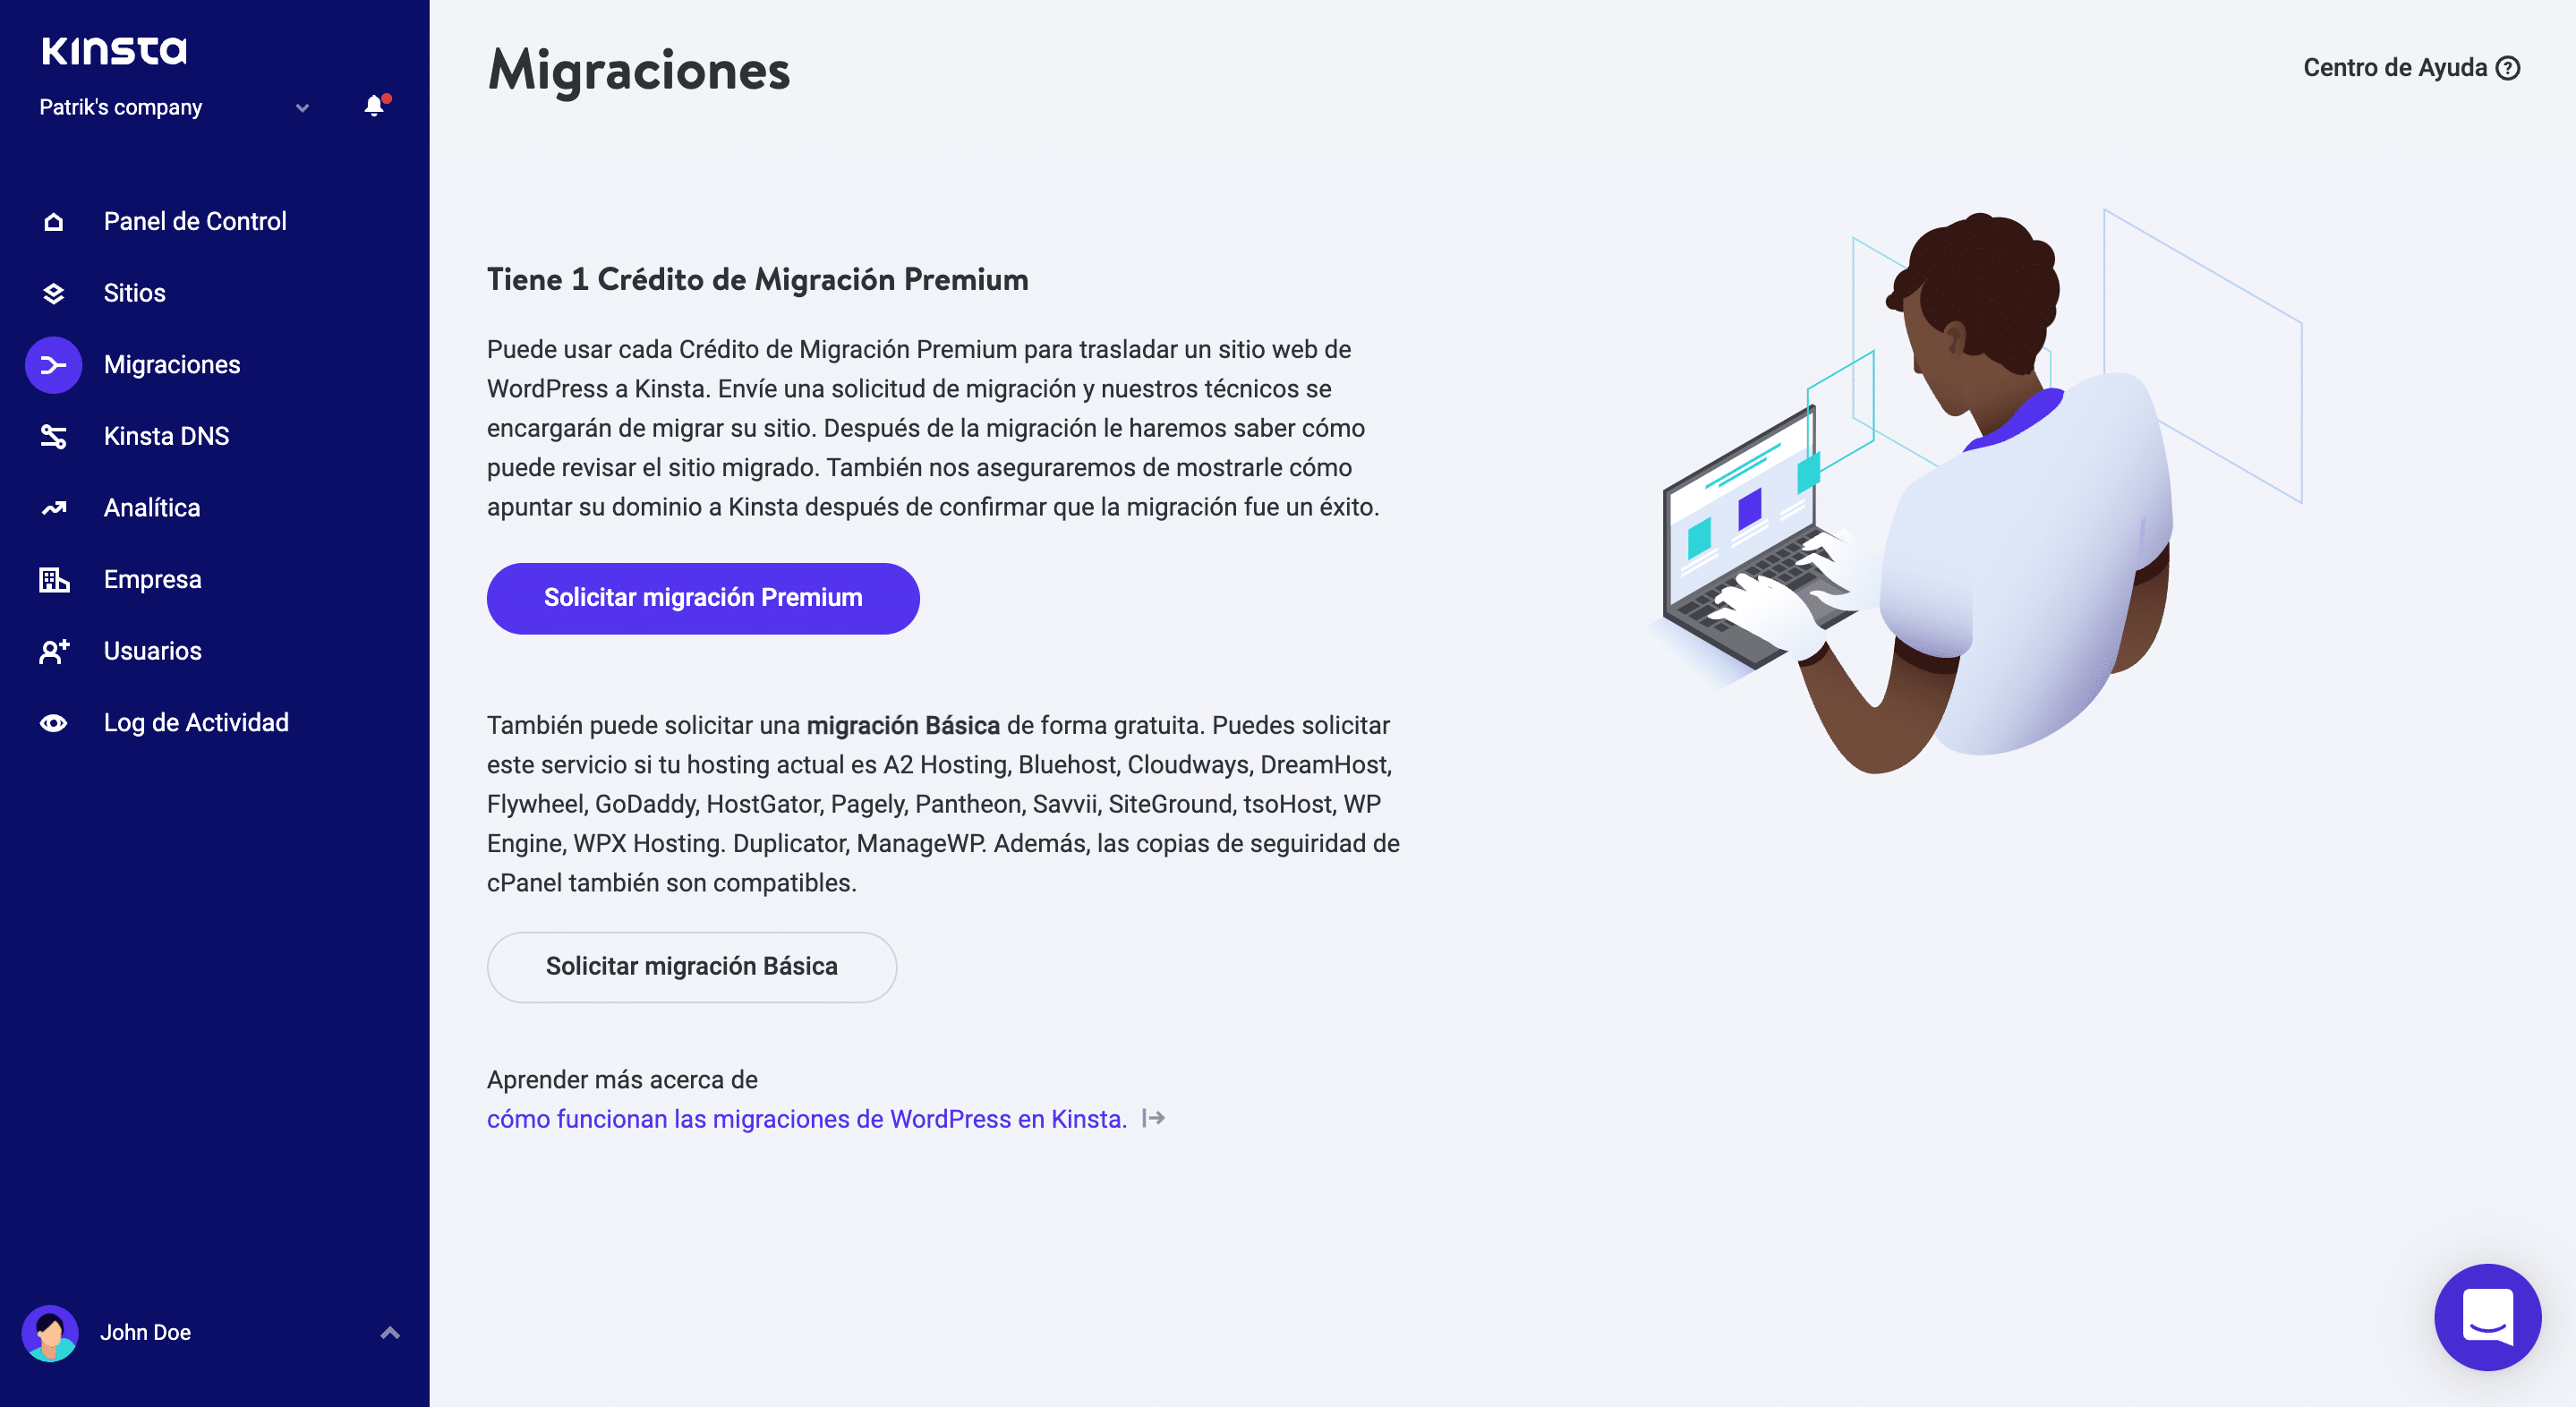
Task: Click the Migraciones icon
Action: (50, 364)
